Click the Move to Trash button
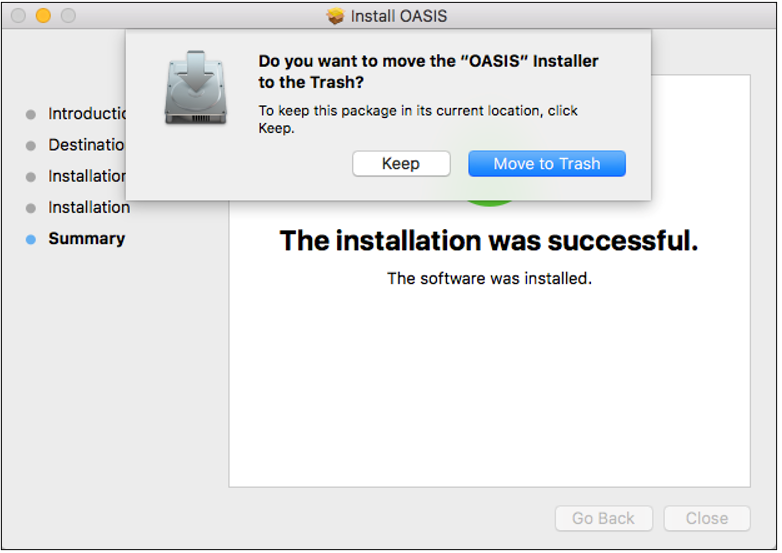782x553 pixels. (547, 164)
